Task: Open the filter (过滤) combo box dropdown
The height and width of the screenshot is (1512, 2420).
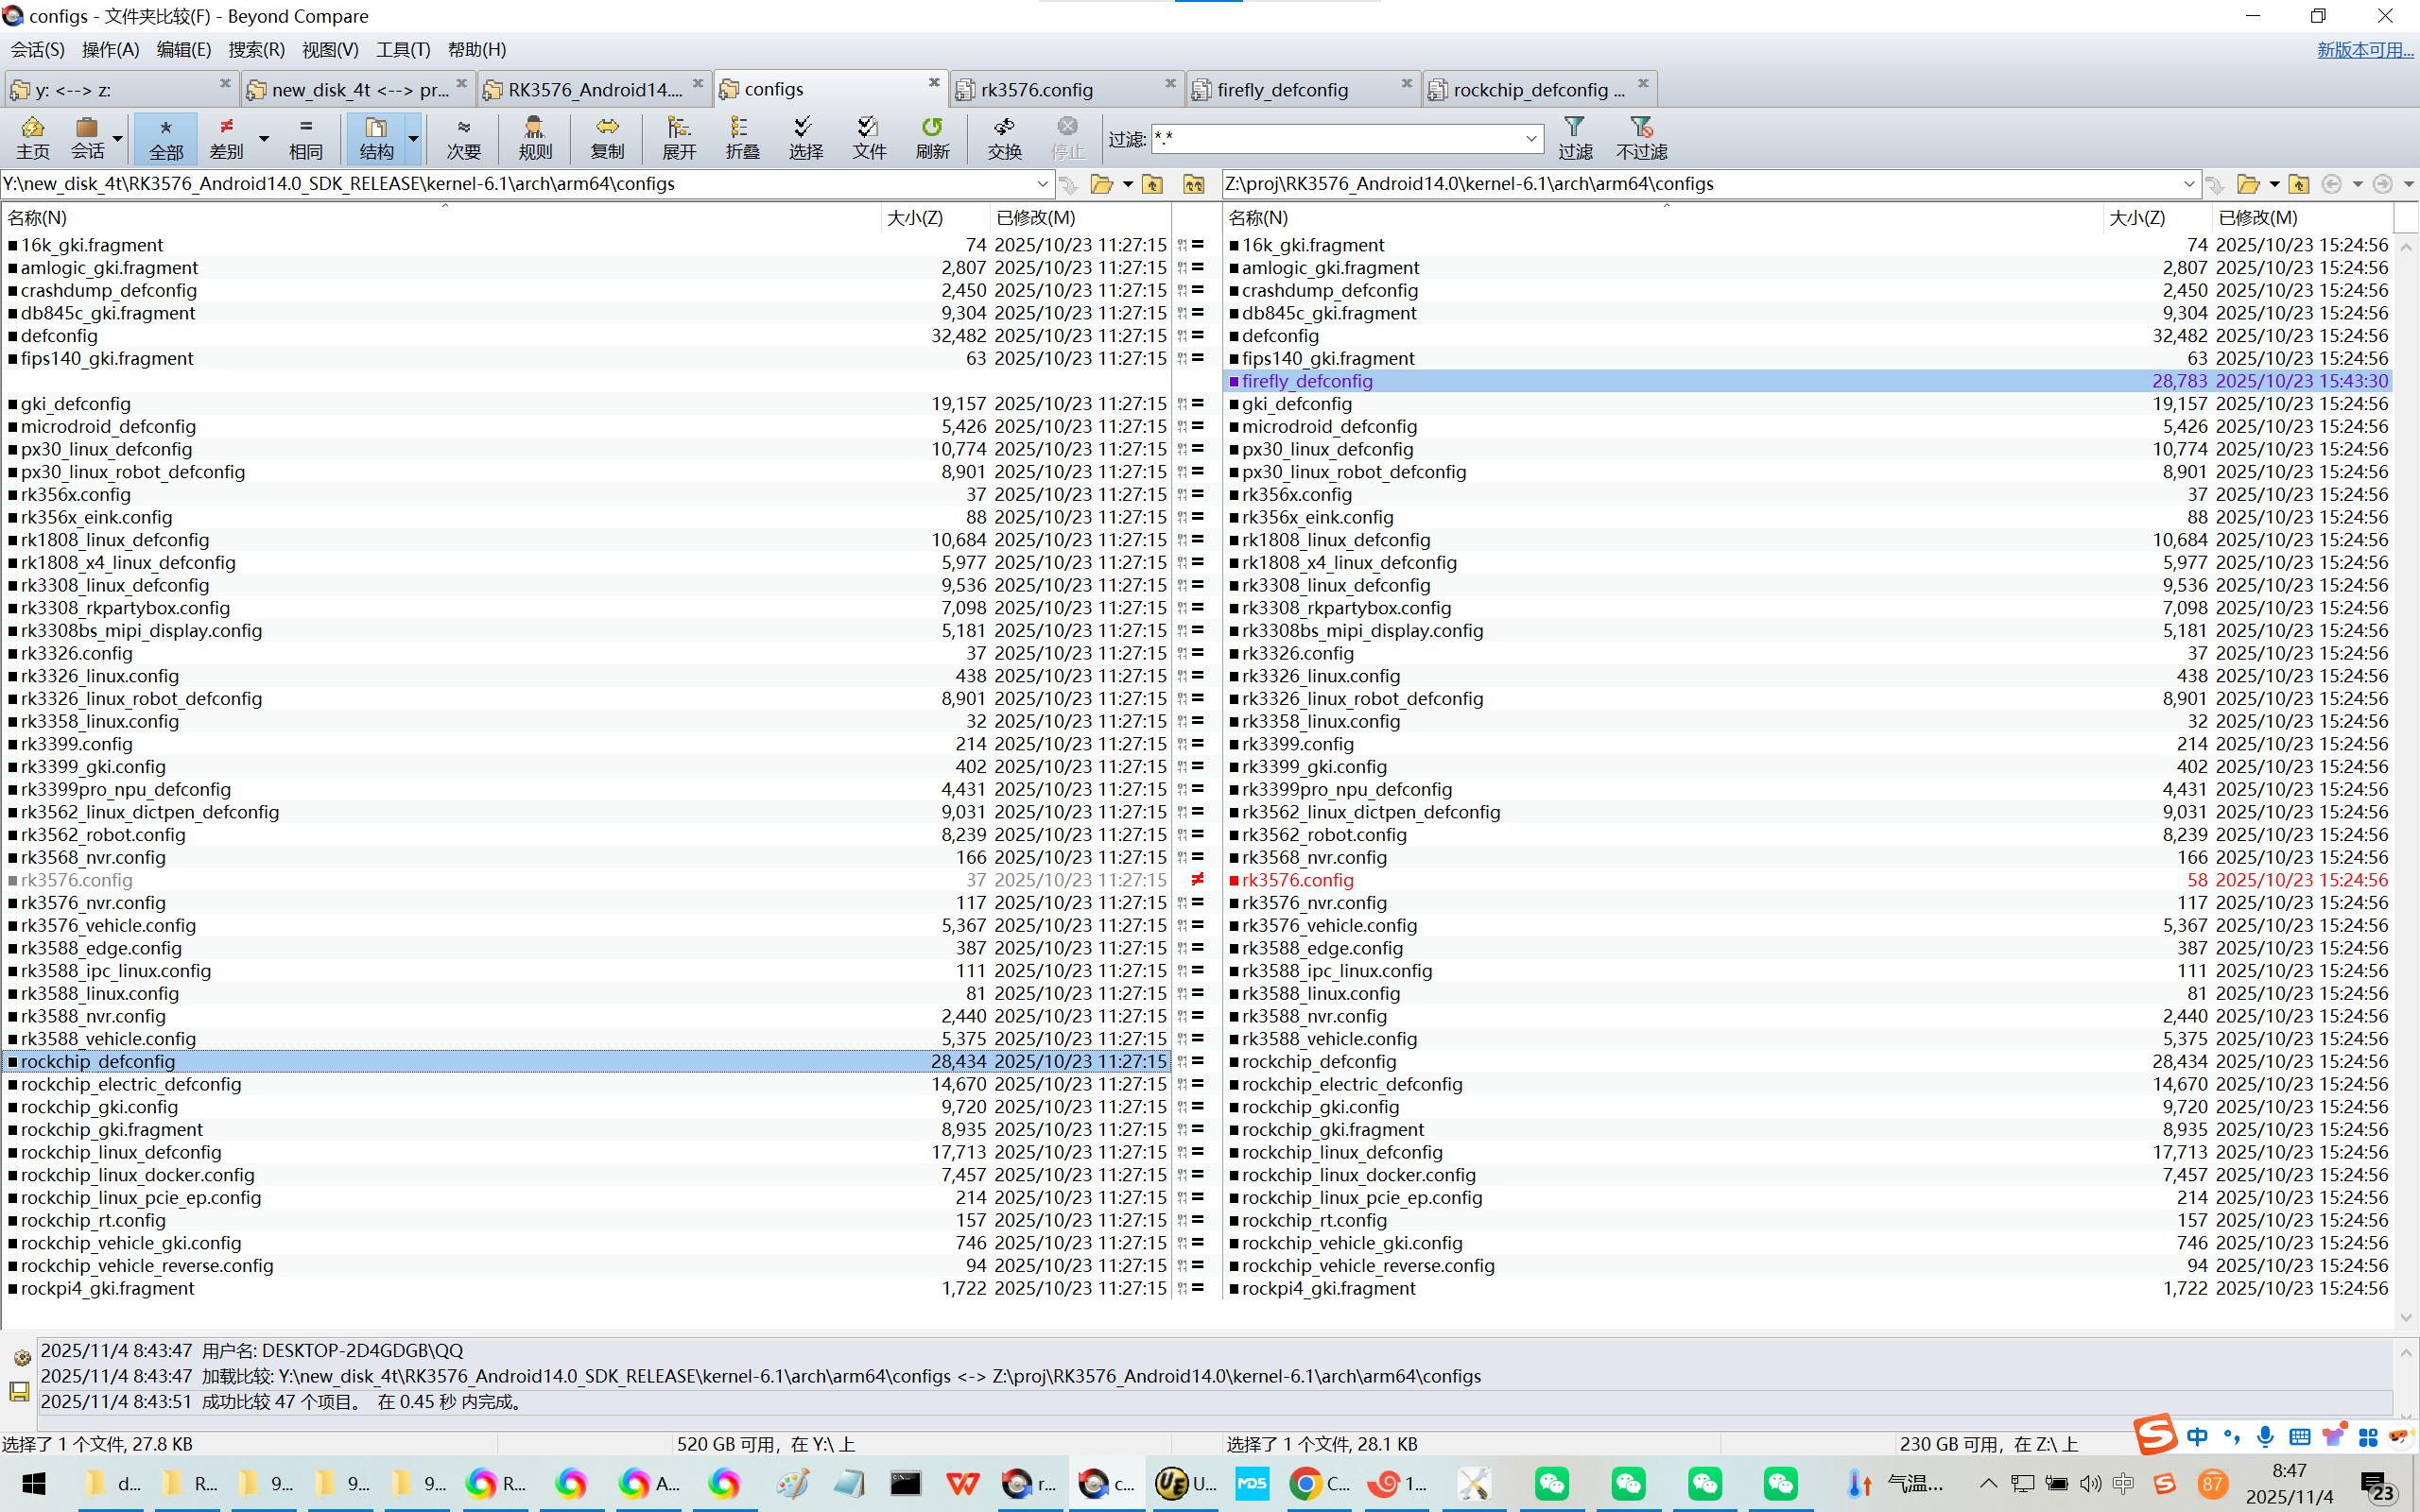Action: [x=1531, y=138]
